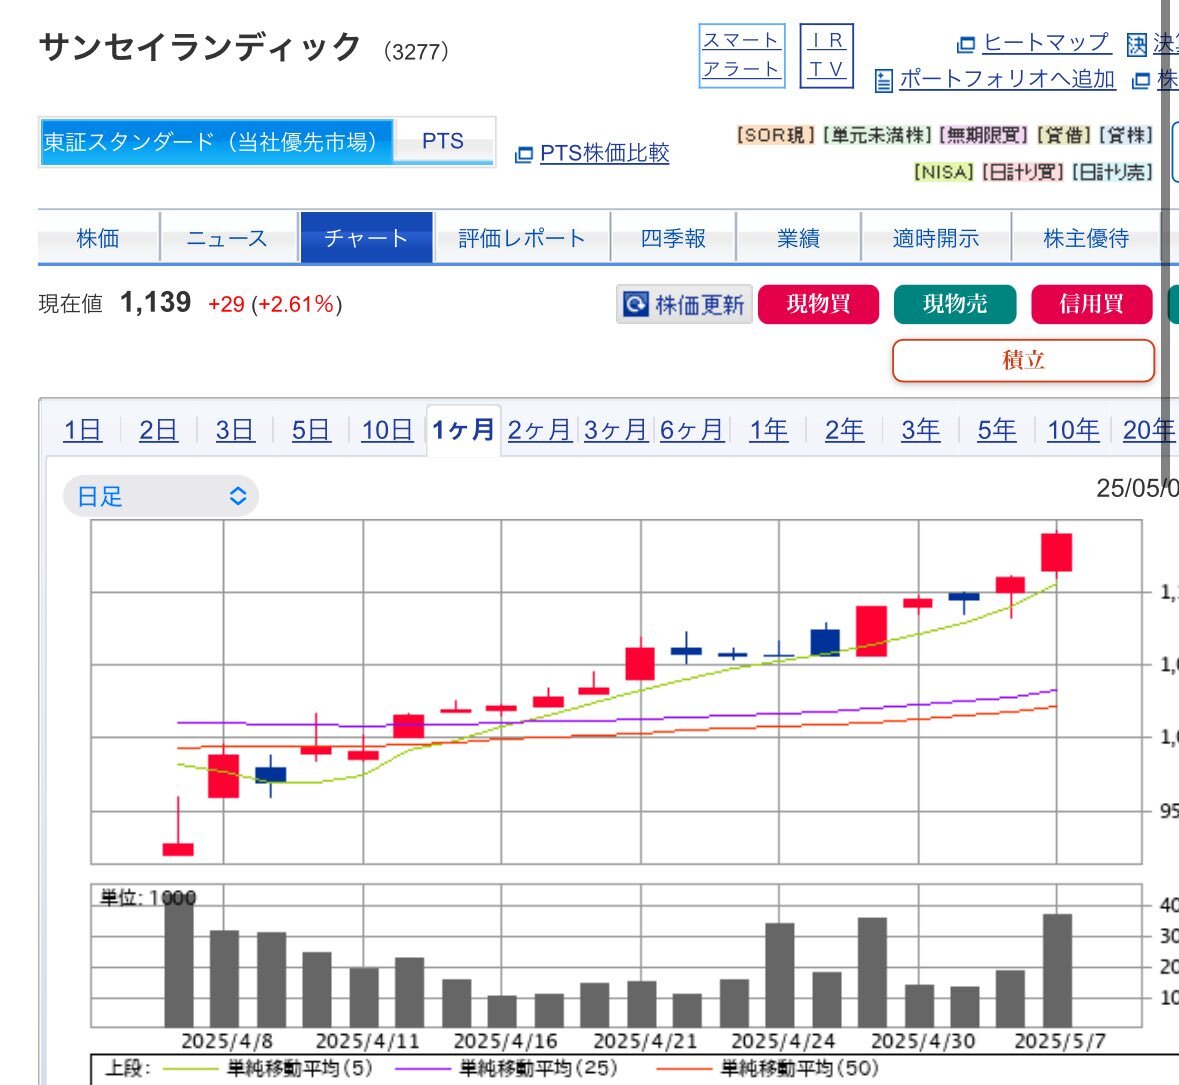Set chart range to 5年
The image size is (1179, 1085).
click(x=997, y=430)
